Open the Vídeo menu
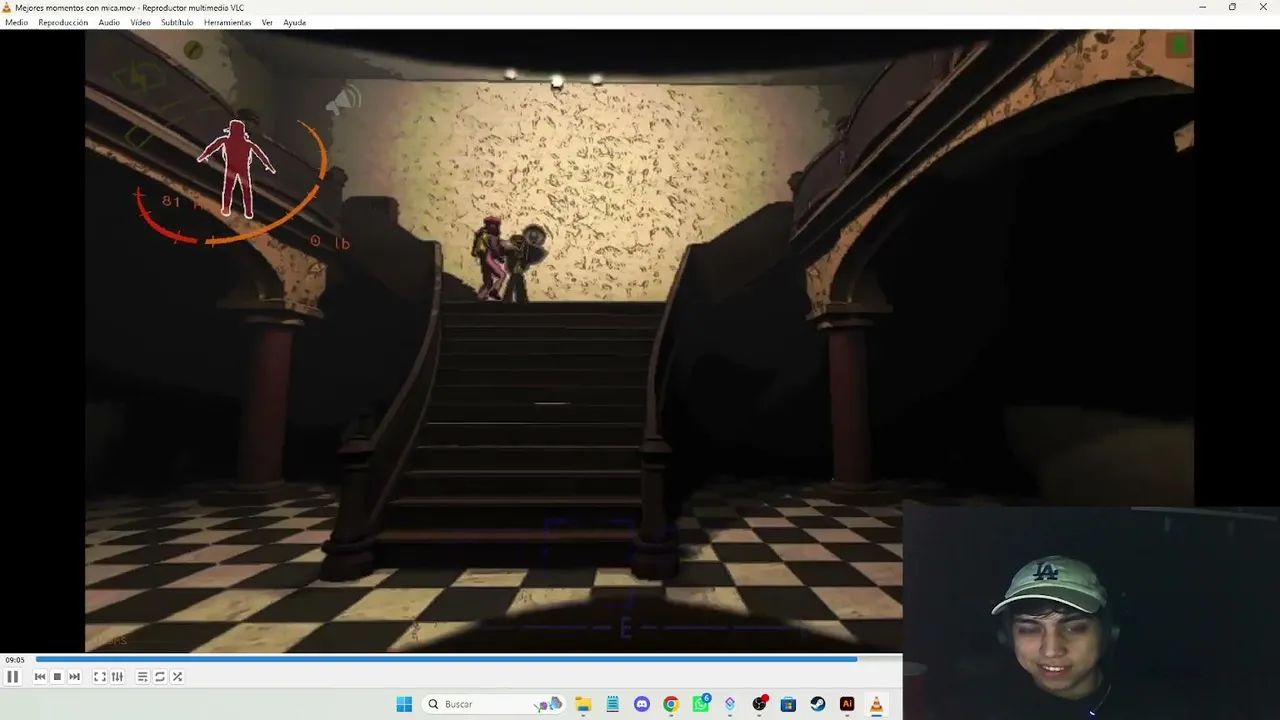 pos(141,22)
